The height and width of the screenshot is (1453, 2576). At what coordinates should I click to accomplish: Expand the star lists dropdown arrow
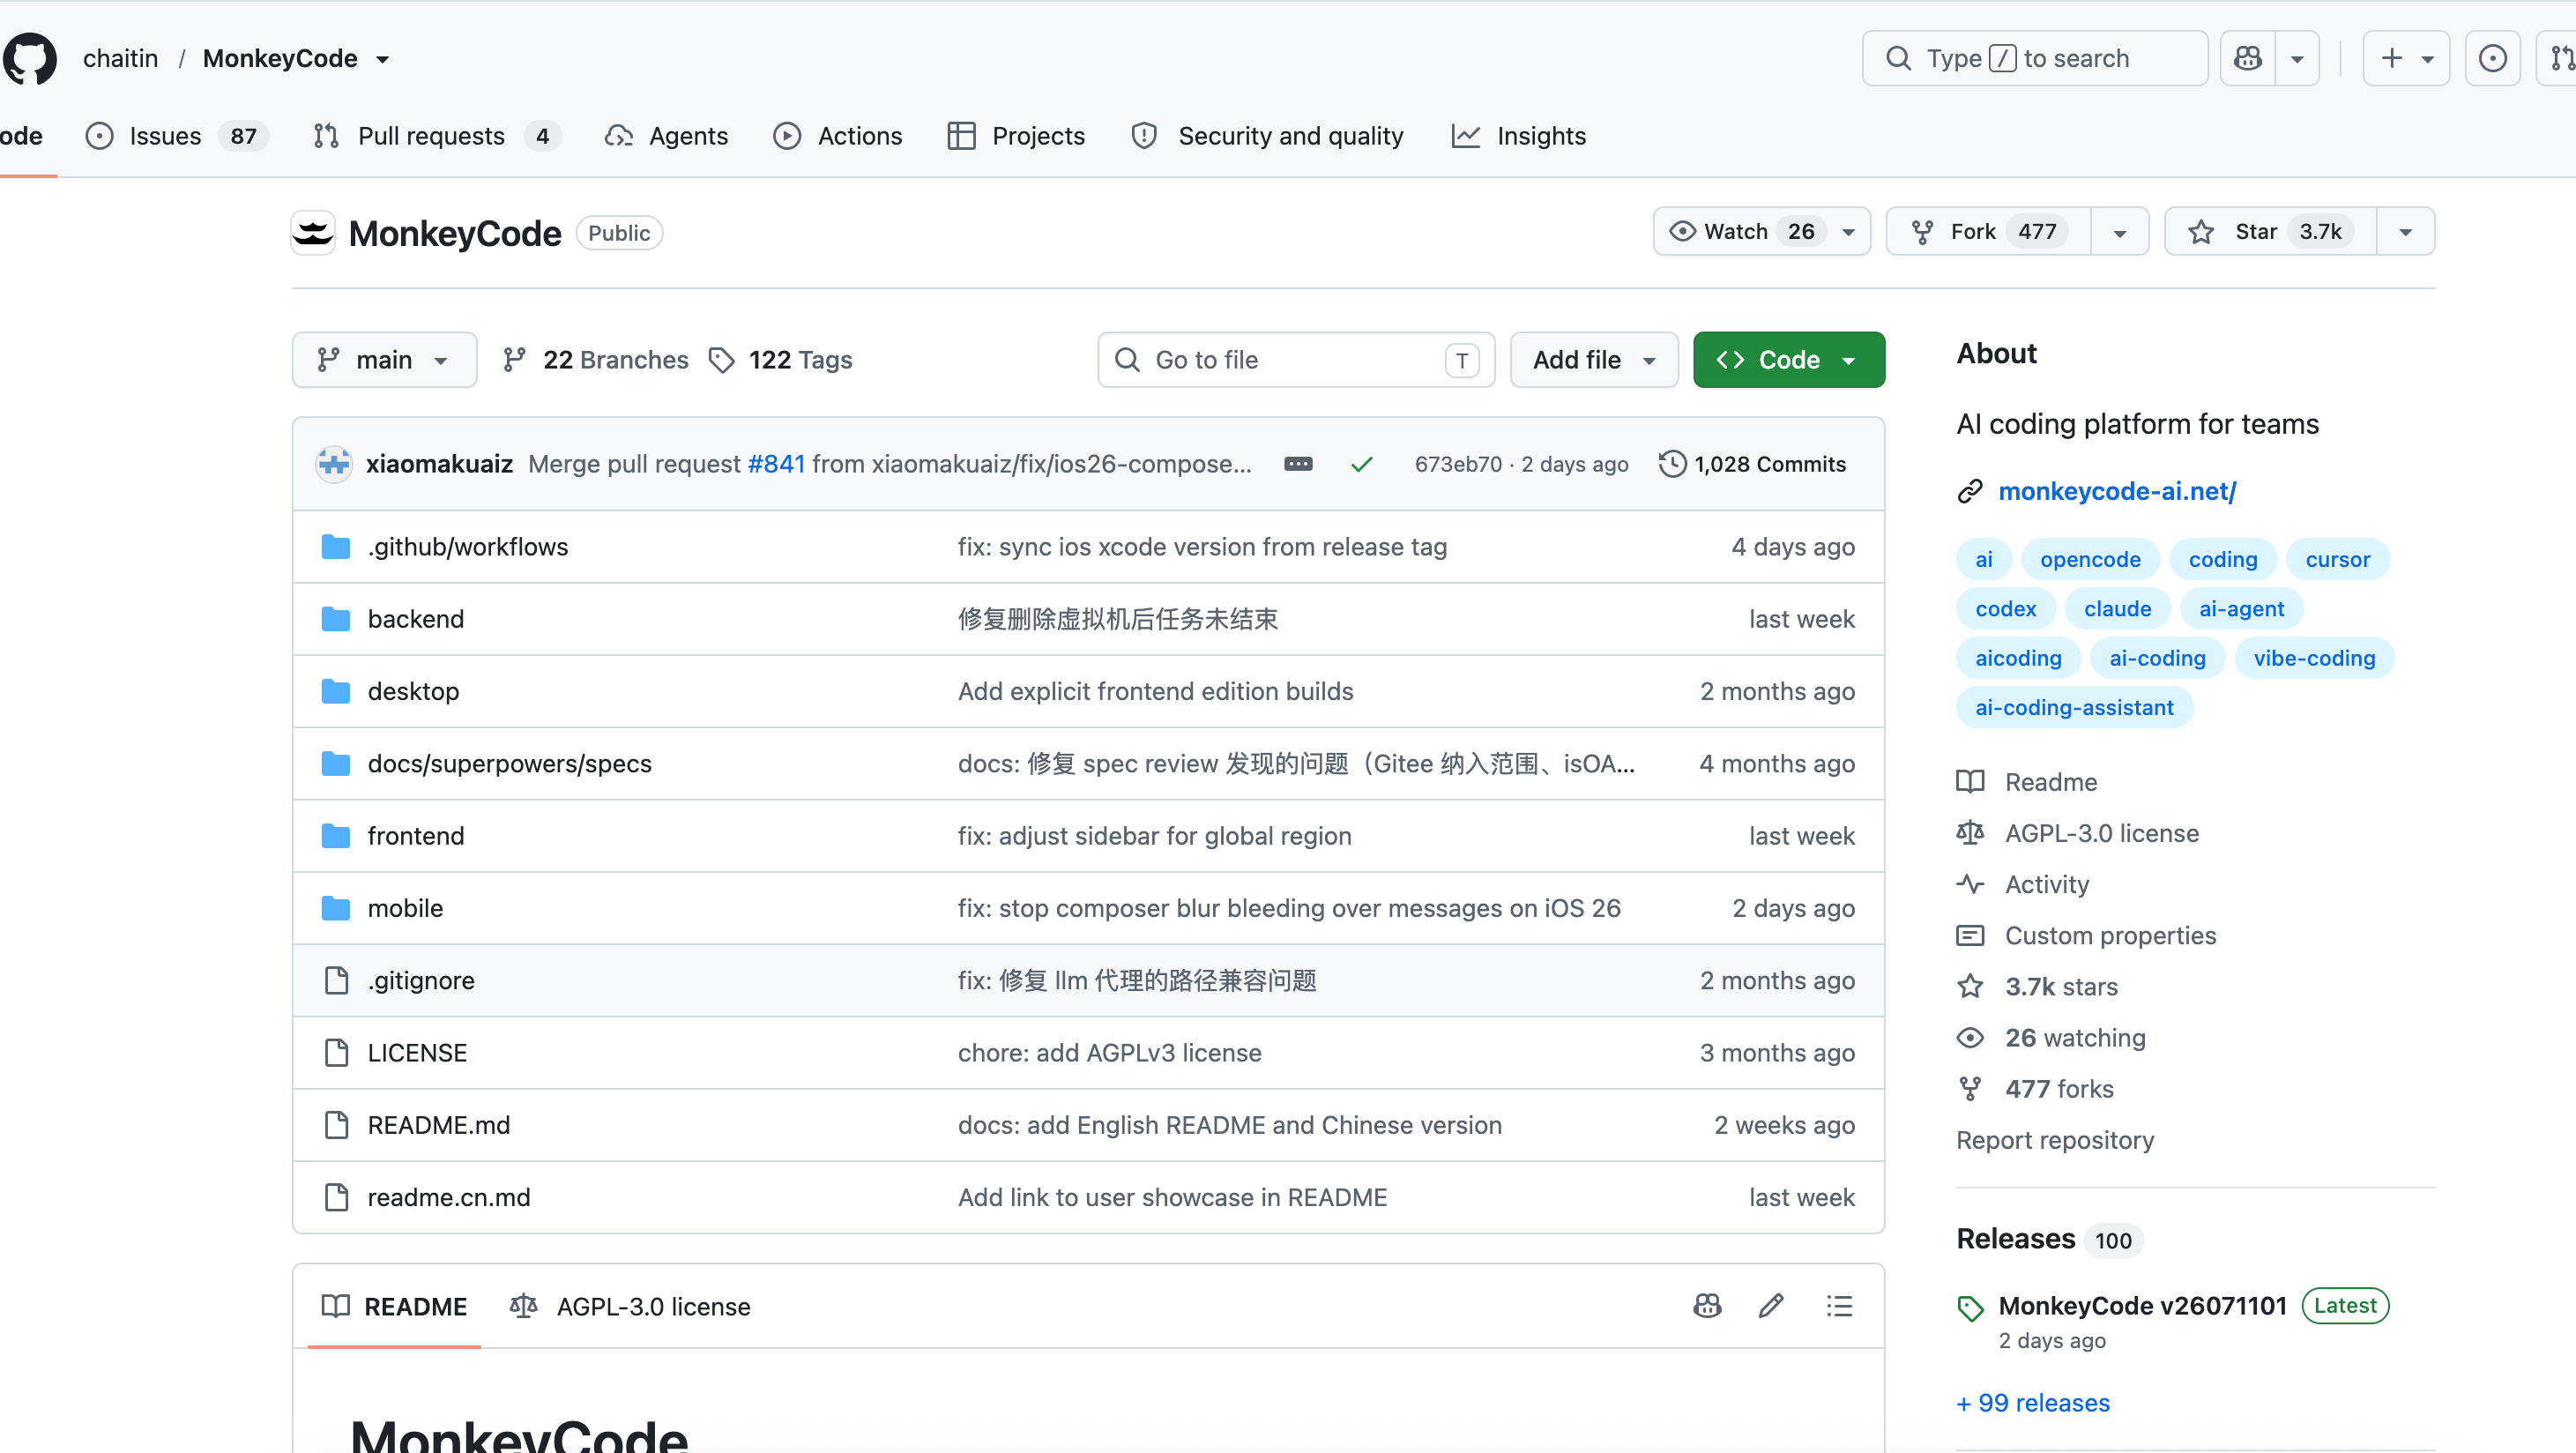coord(2405,232)
